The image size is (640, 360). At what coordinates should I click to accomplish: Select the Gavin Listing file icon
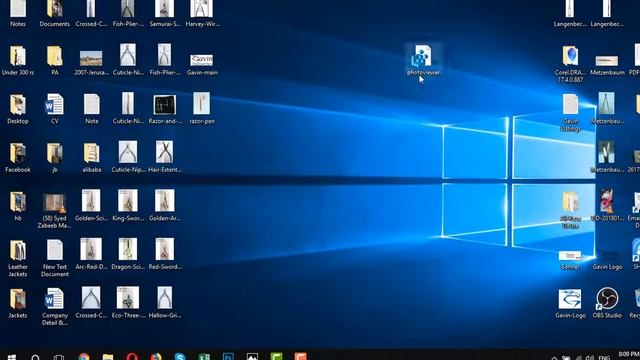tap(570, 112)
